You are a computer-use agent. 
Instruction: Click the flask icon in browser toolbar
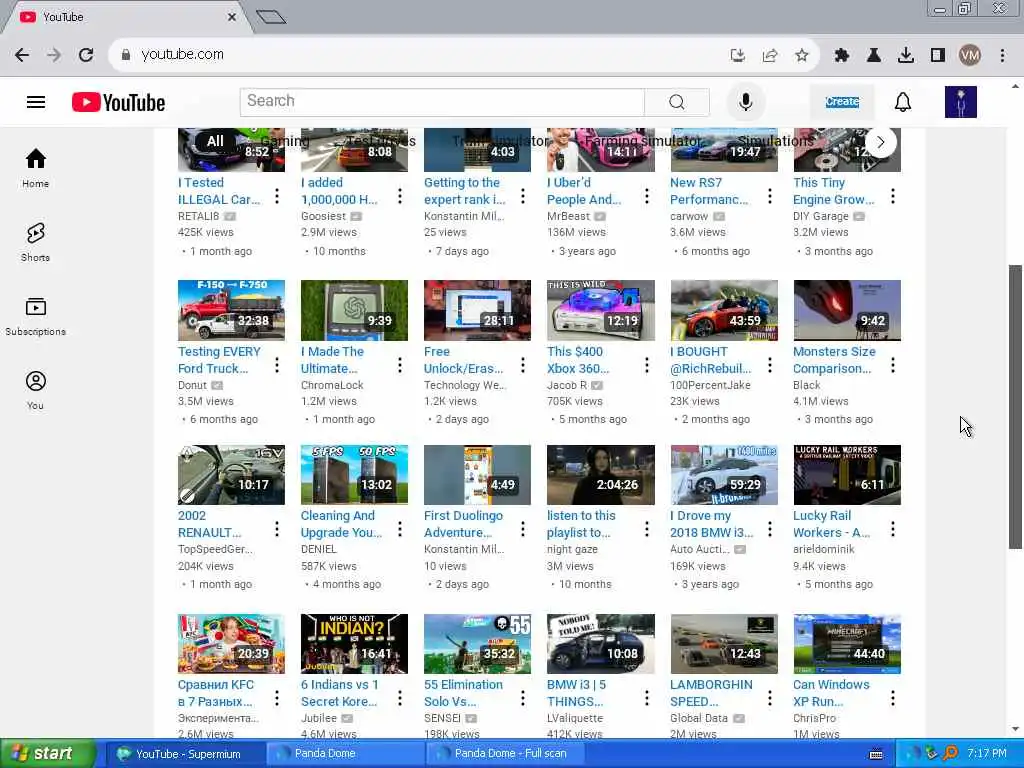pyautogui.click(x=873, y=56)
